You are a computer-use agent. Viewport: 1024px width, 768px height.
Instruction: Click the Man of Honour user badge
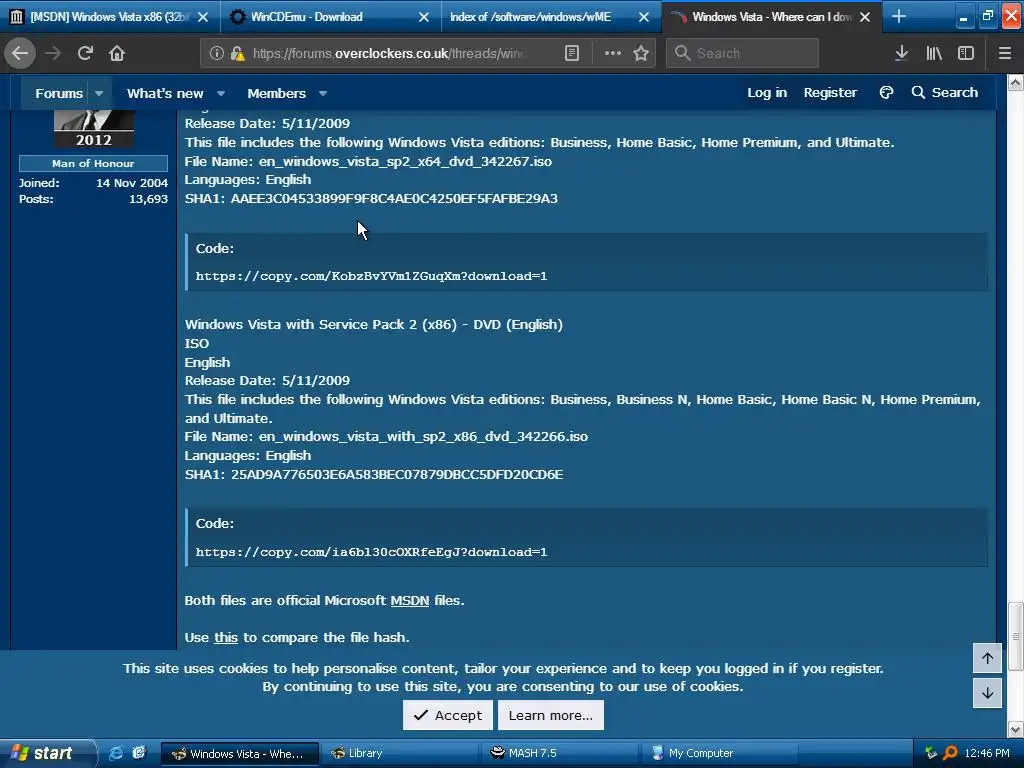pyautogui.click(x=93, y=163)
